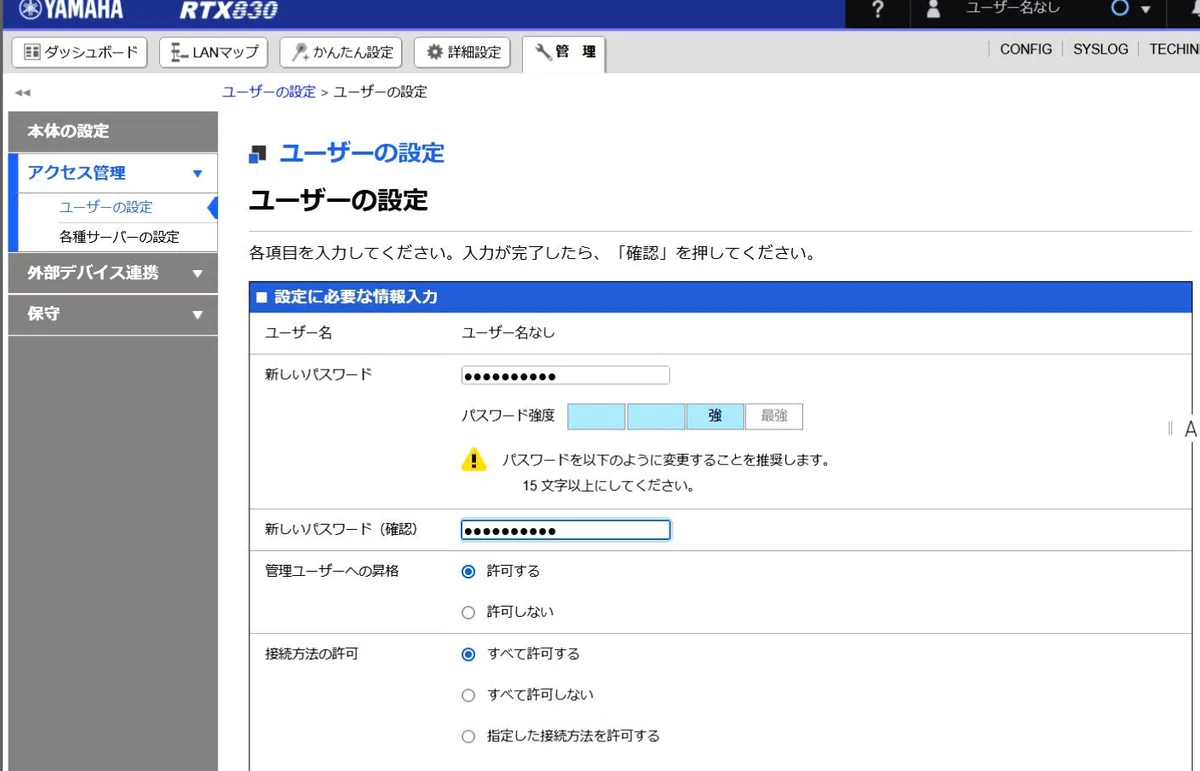1200x771 pixels.
Task: Collapse the アクセス管理 section
Action: pyautogui.click(x=113, y=173)
